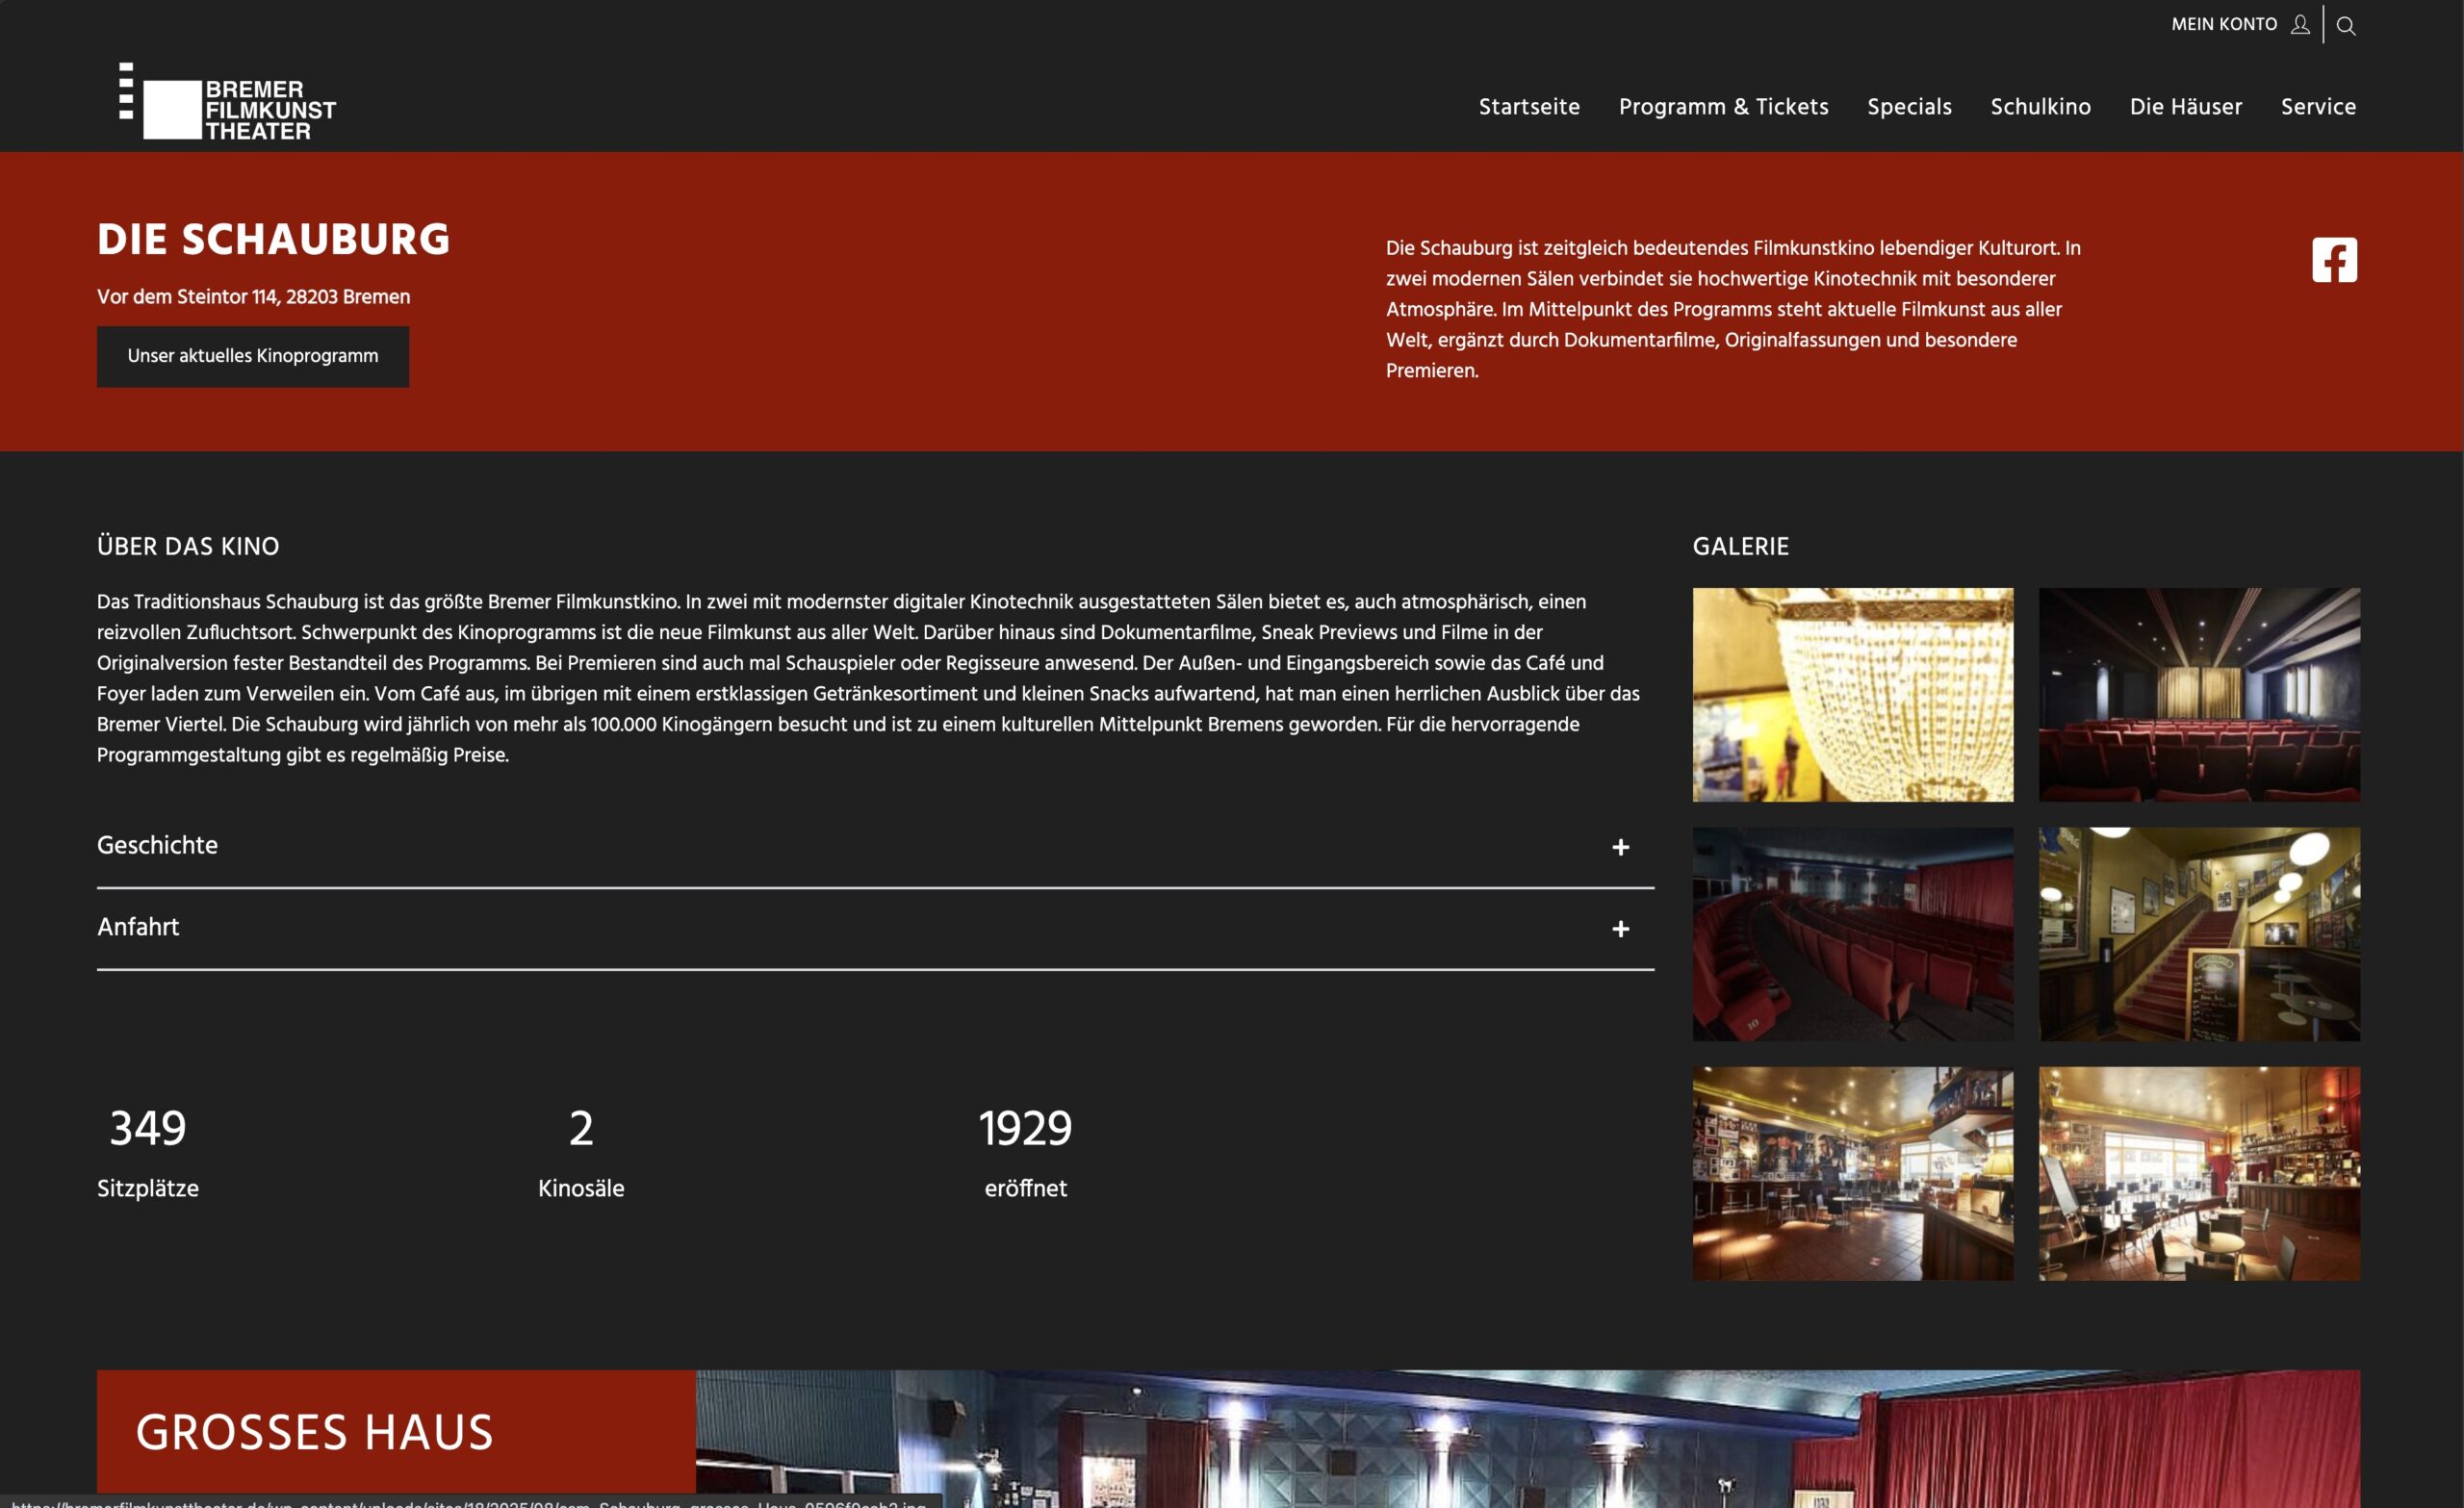
Task: Select Specials in the navigation
Action: [1909, 107]
